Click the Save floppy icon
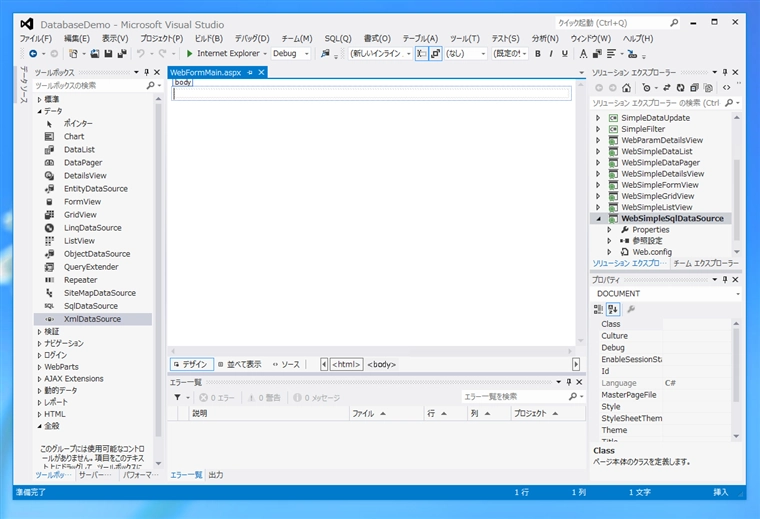 [108, 54]
